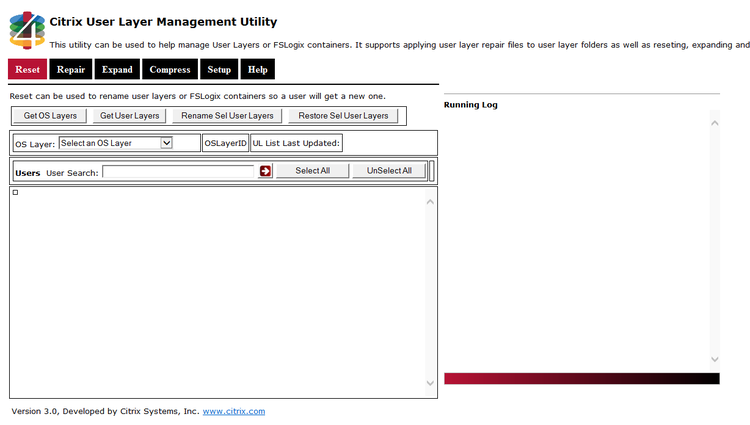Viewport: 750px width, 425px height.
Task: Click the red arrow user search icon
Action: click(265, 171)
